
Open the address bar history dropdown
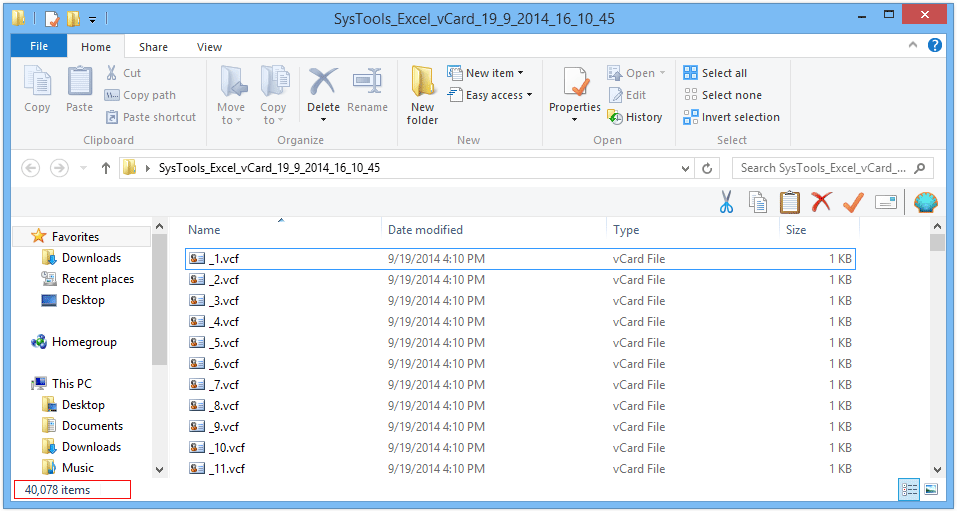(x=685, y=169)
